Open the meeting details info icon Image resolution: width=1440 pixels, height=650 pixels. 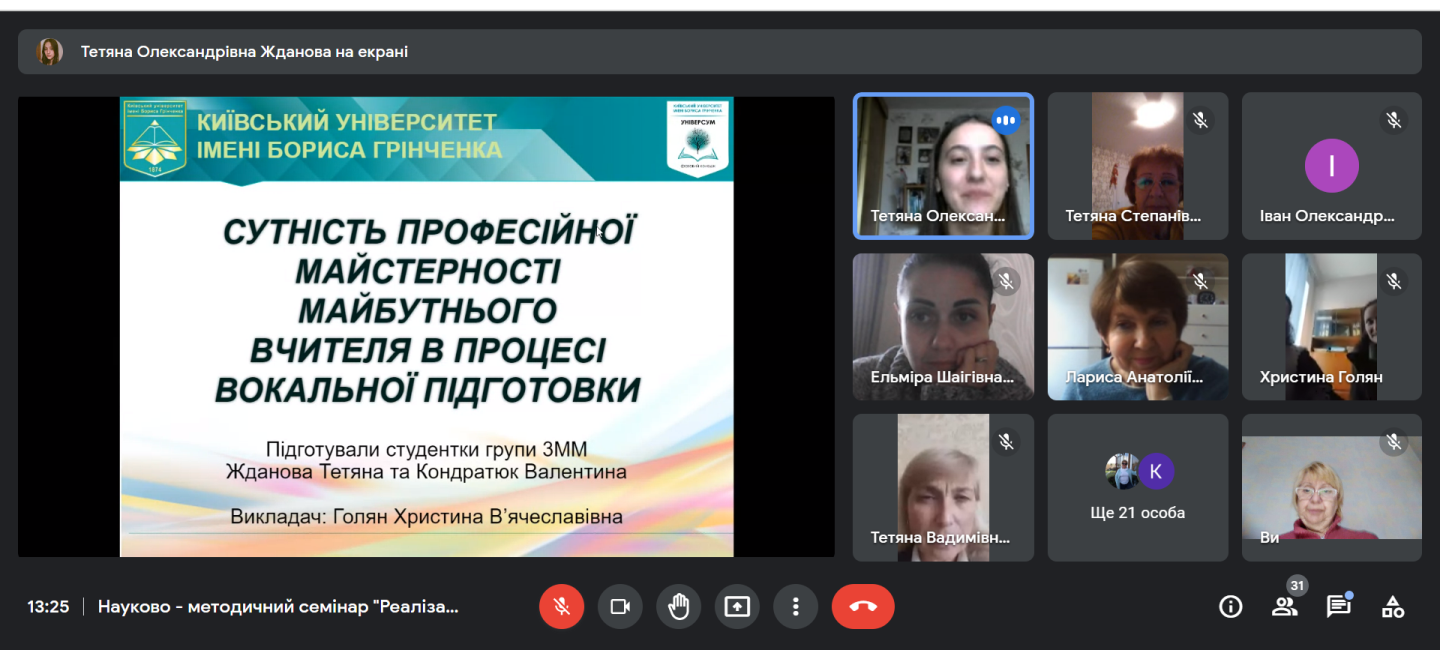[1231, 606]
